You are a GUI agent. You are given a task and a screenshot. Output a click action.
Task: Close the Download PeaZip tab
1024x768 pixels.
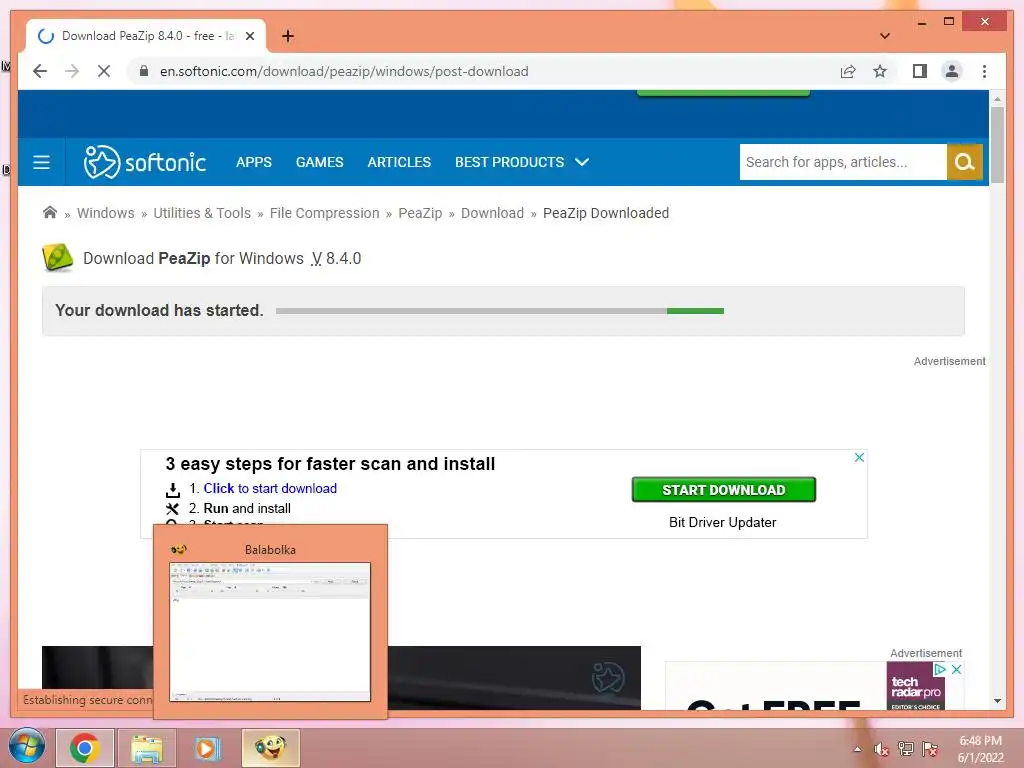(x=249, y=36)
